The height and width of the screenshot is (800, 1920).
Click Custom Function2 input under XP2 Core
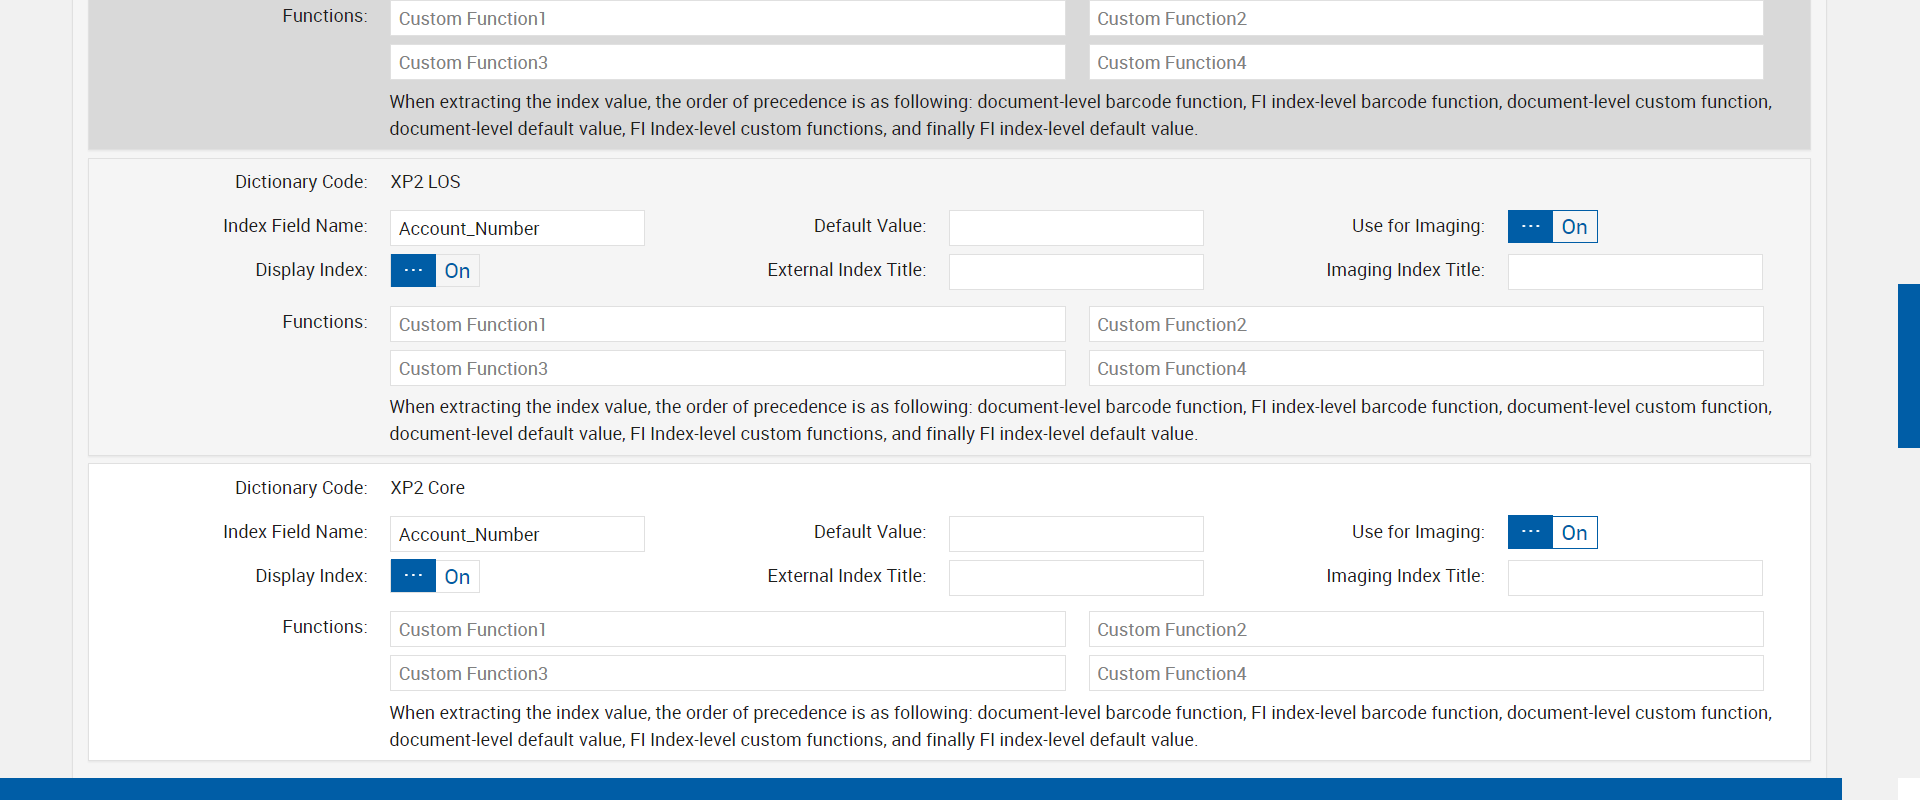click(1426, 630)
